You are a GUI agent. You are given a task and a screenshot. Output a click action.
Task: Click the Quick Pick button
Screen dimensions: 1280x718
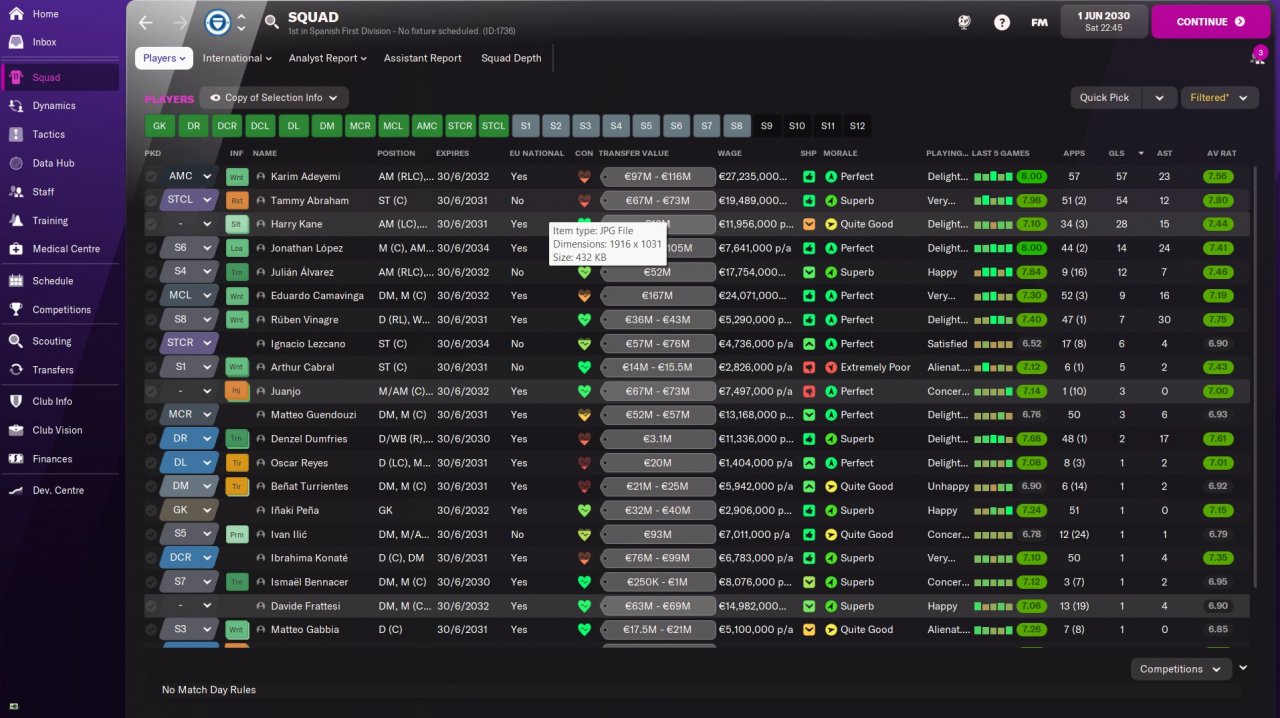pyautogui.click(x=1104, y=98)
